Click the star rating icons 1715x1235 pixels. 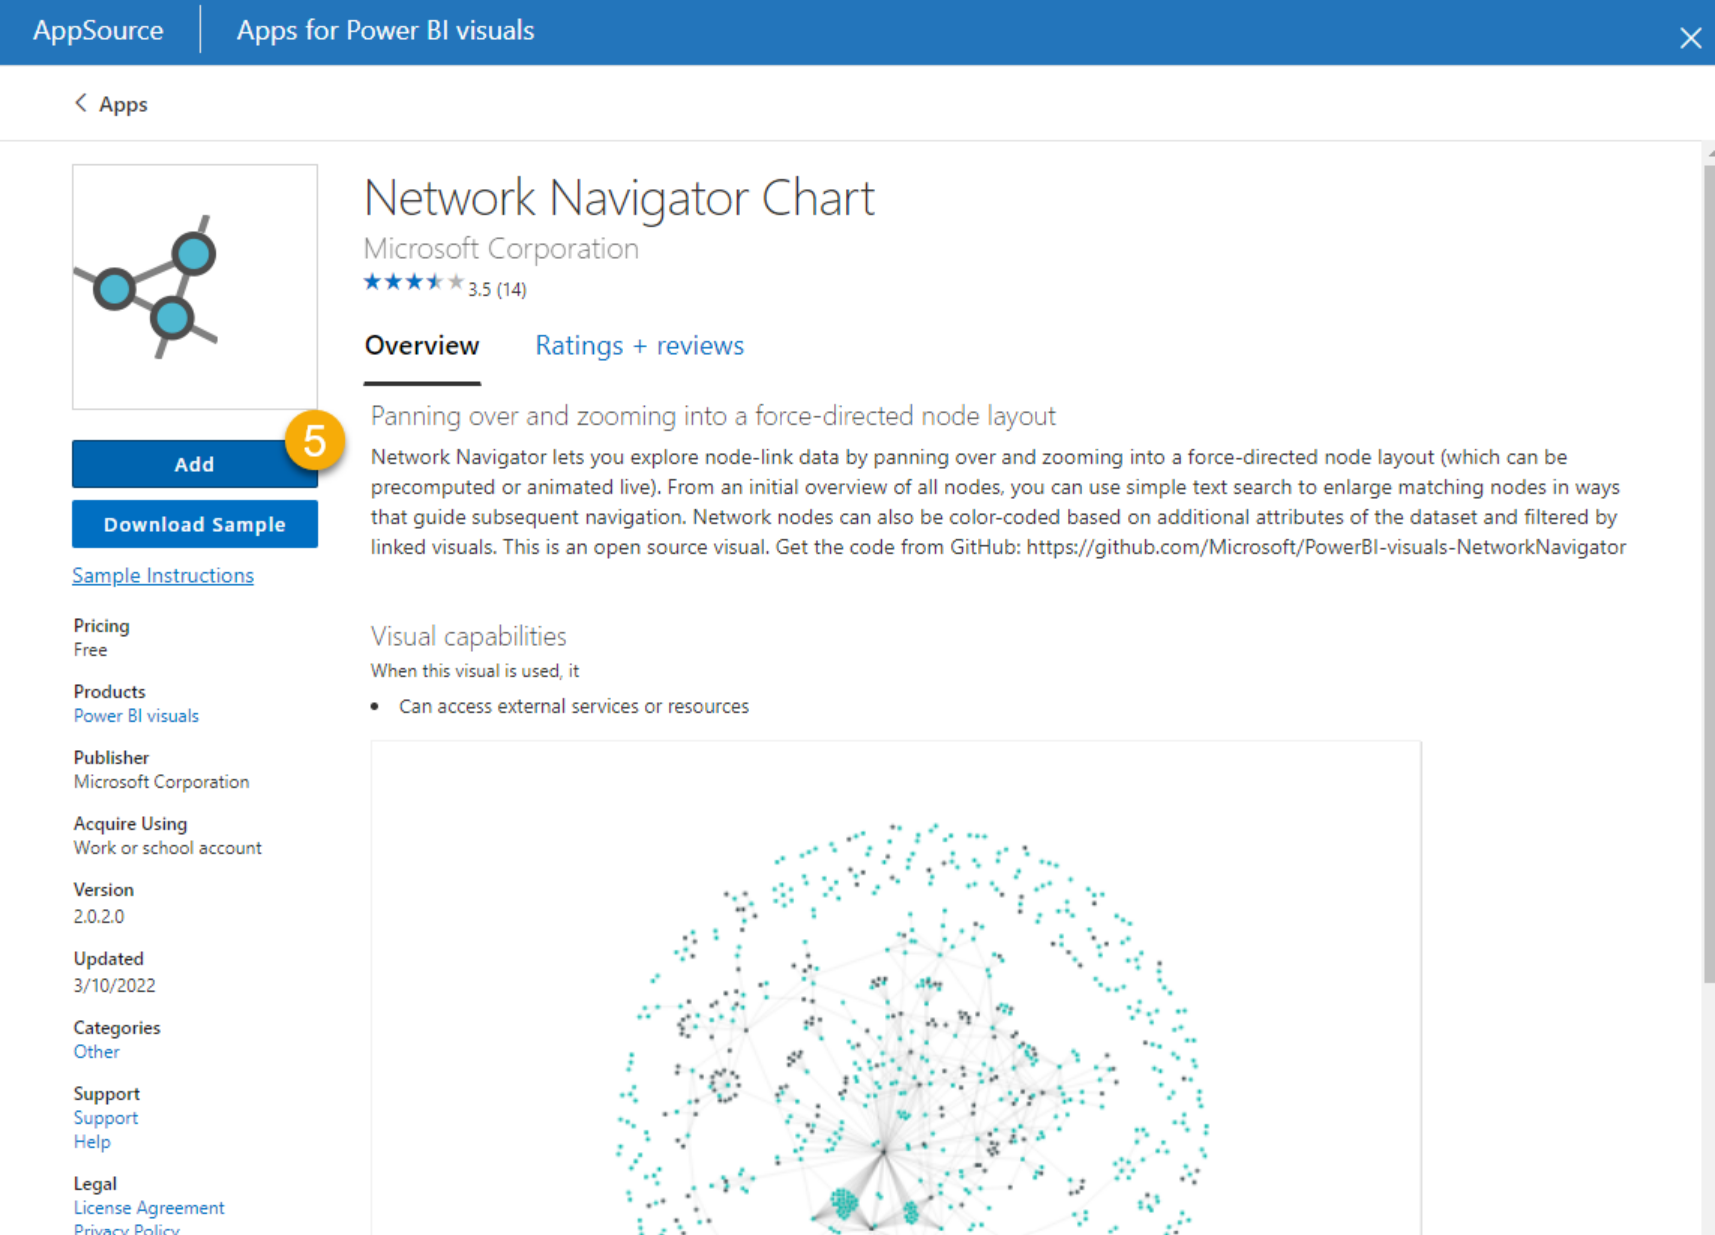coord(414,283)
